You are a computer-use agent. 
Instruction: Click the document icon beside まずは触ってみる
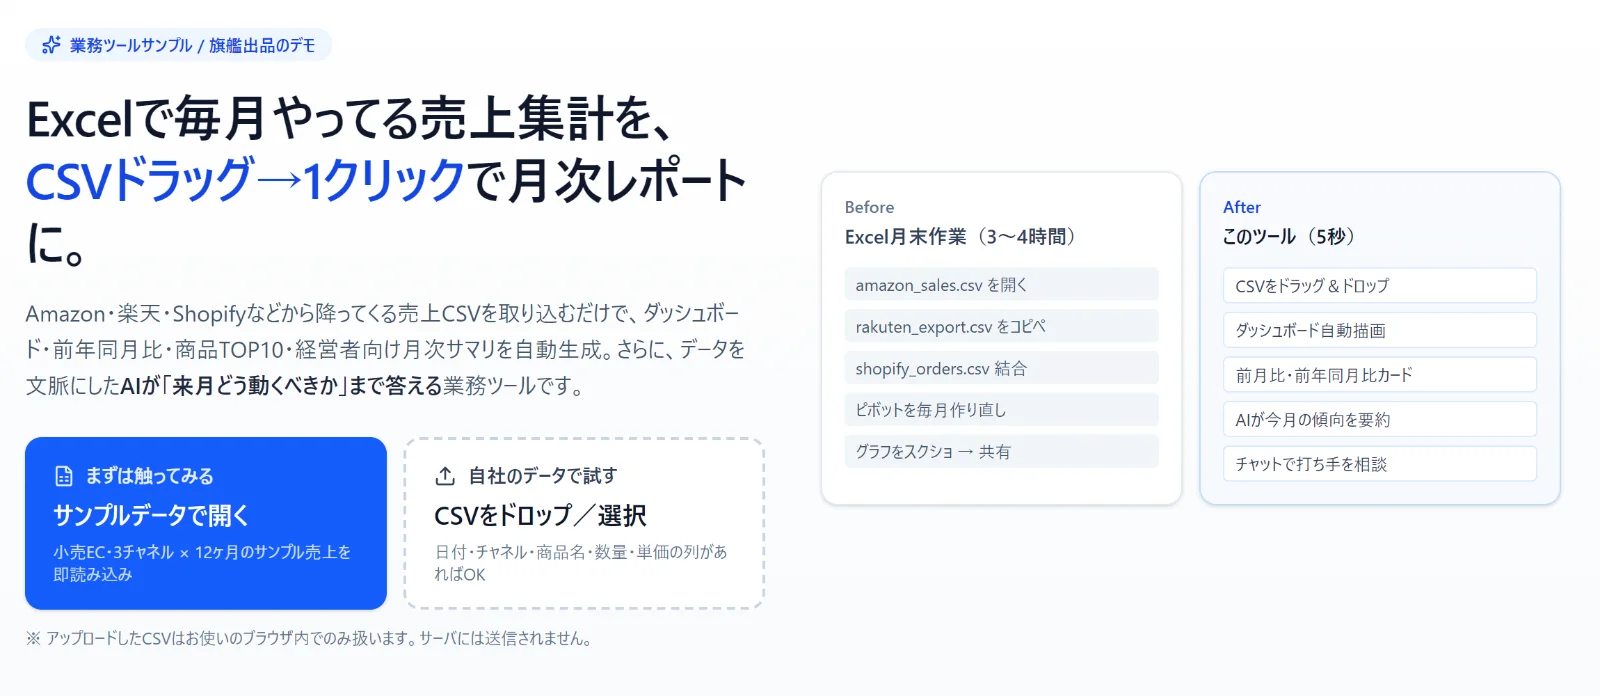click(64, 476)
